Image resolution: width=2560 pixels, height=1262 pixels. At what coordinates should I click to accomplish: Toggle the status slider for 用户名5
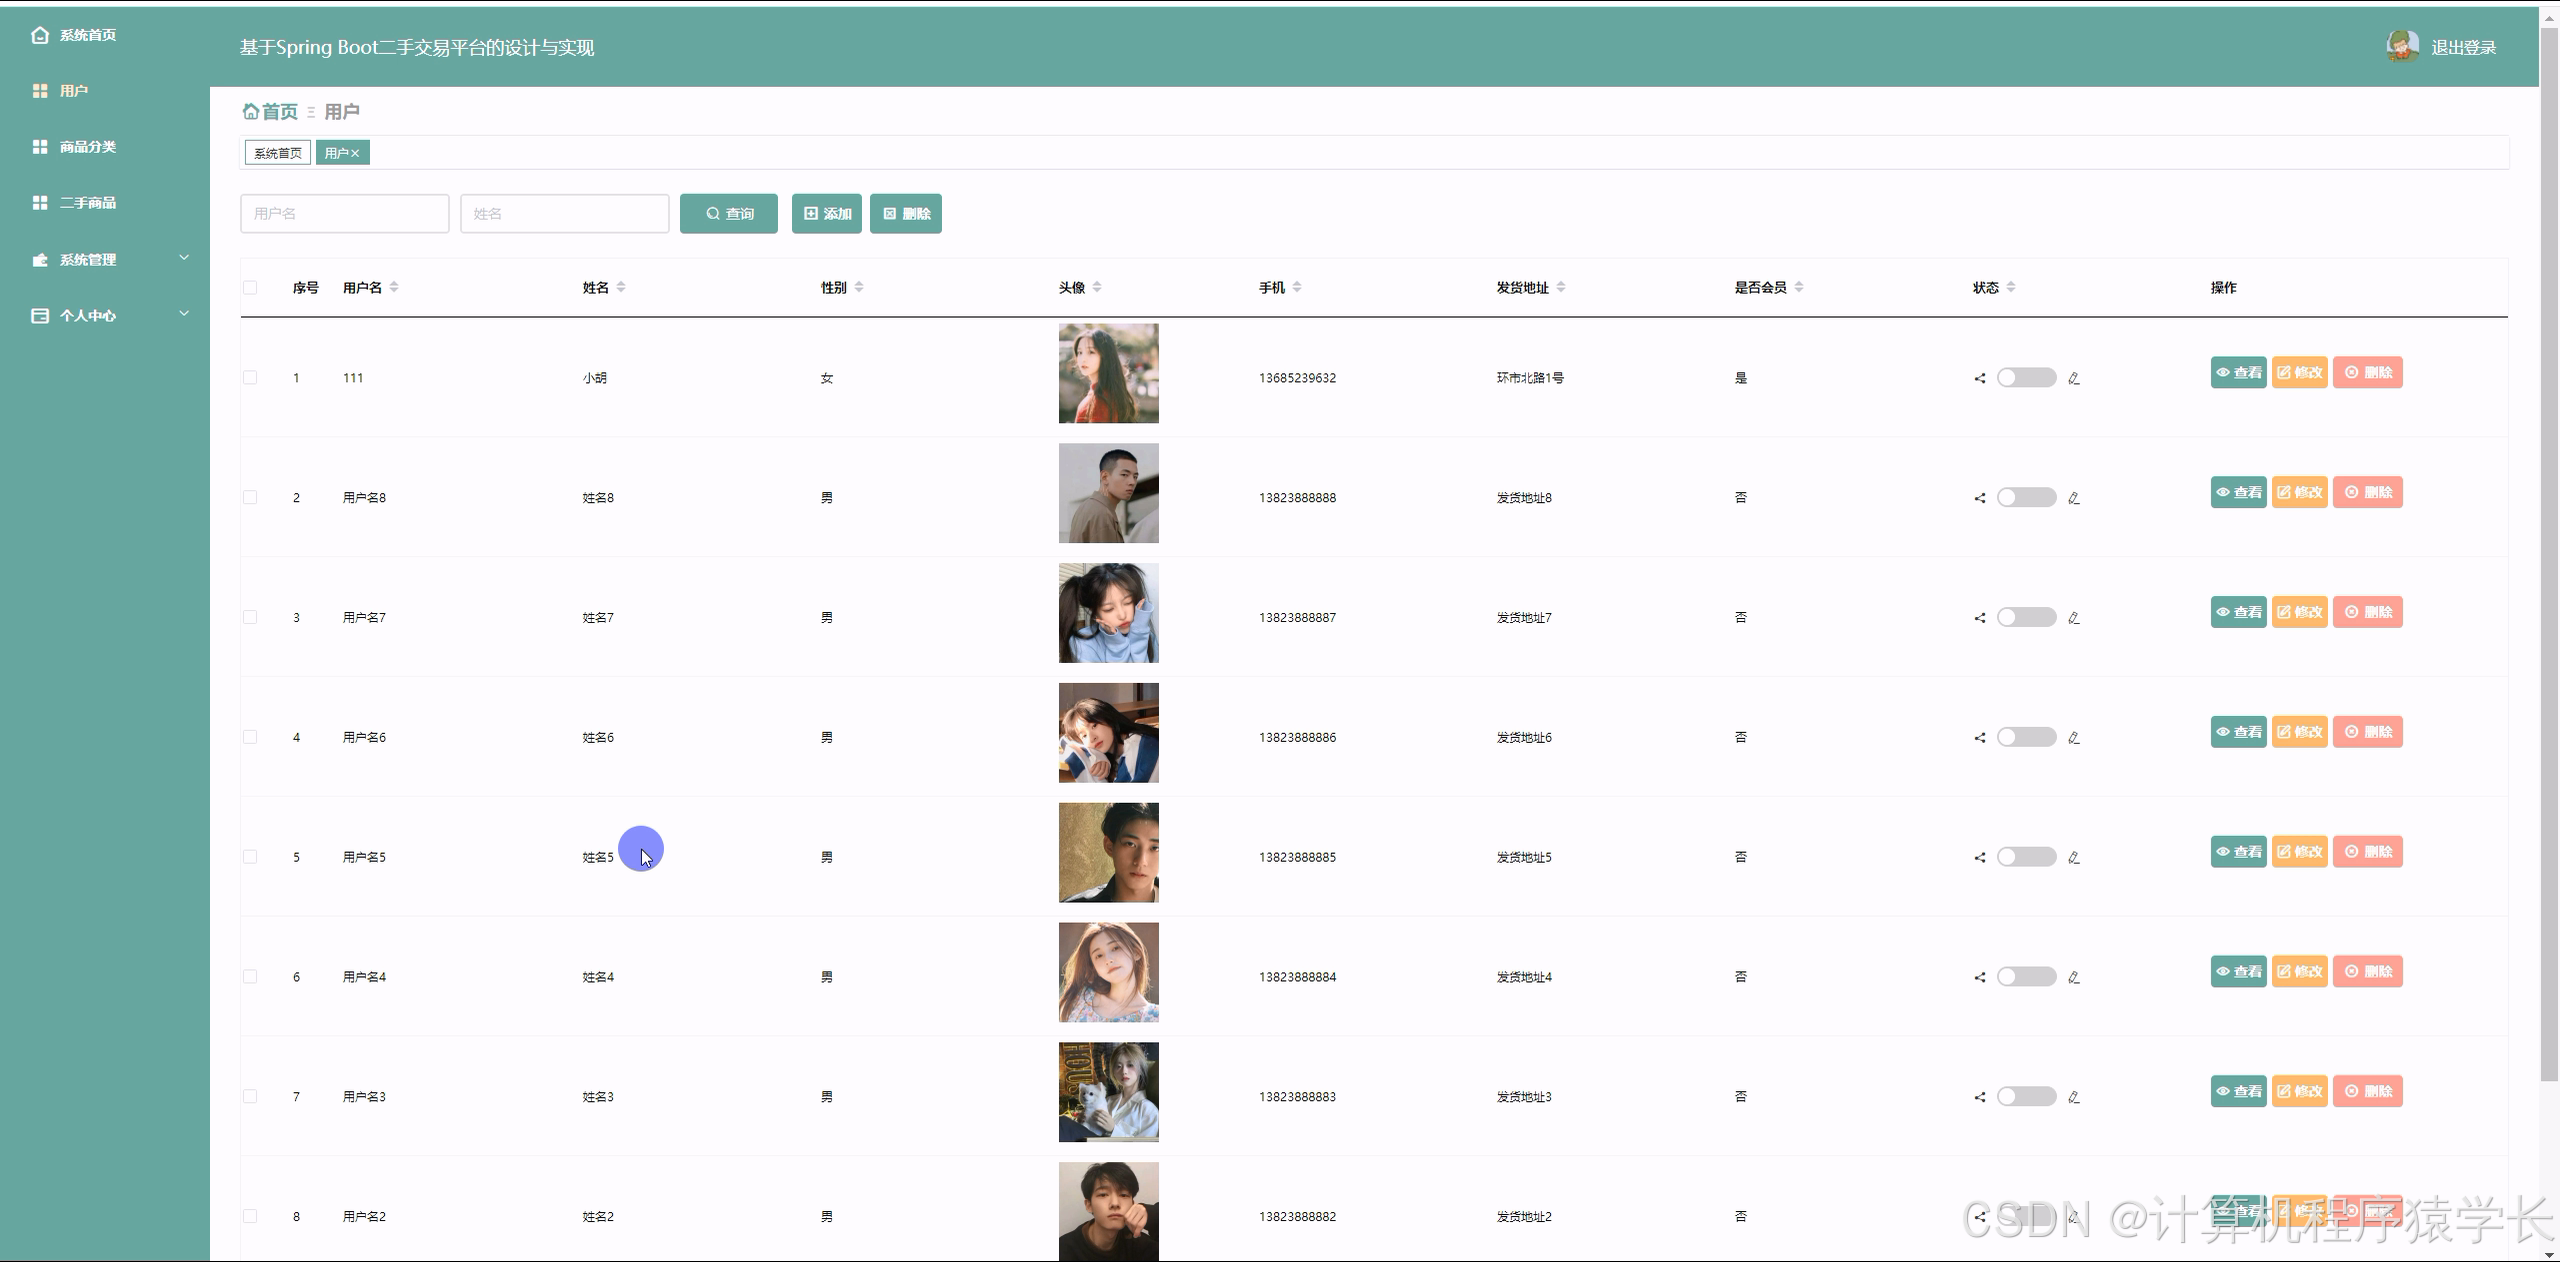2026,857
